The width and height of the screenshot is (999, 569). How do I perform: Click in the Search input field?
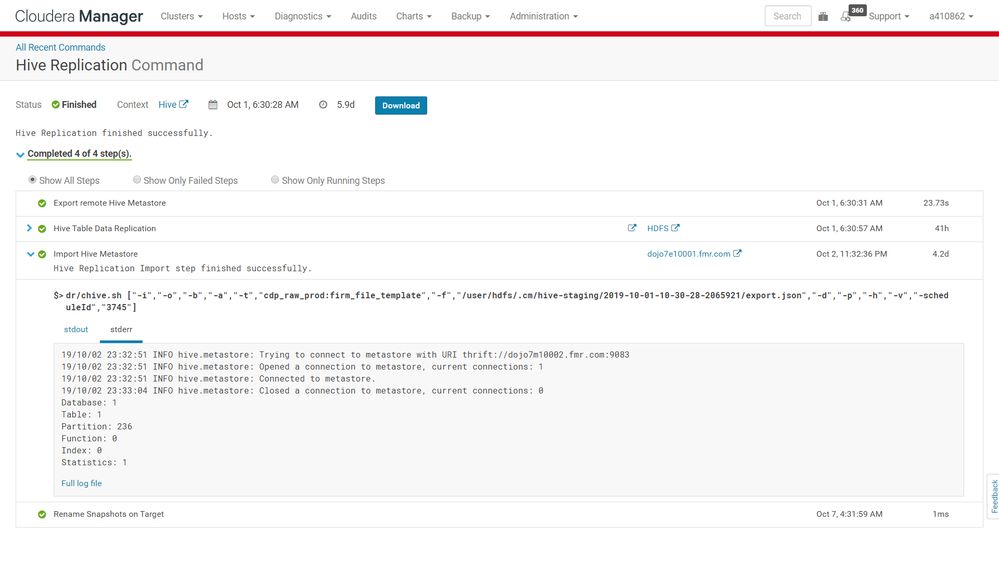pyautogui.click(x=787, y=16)
